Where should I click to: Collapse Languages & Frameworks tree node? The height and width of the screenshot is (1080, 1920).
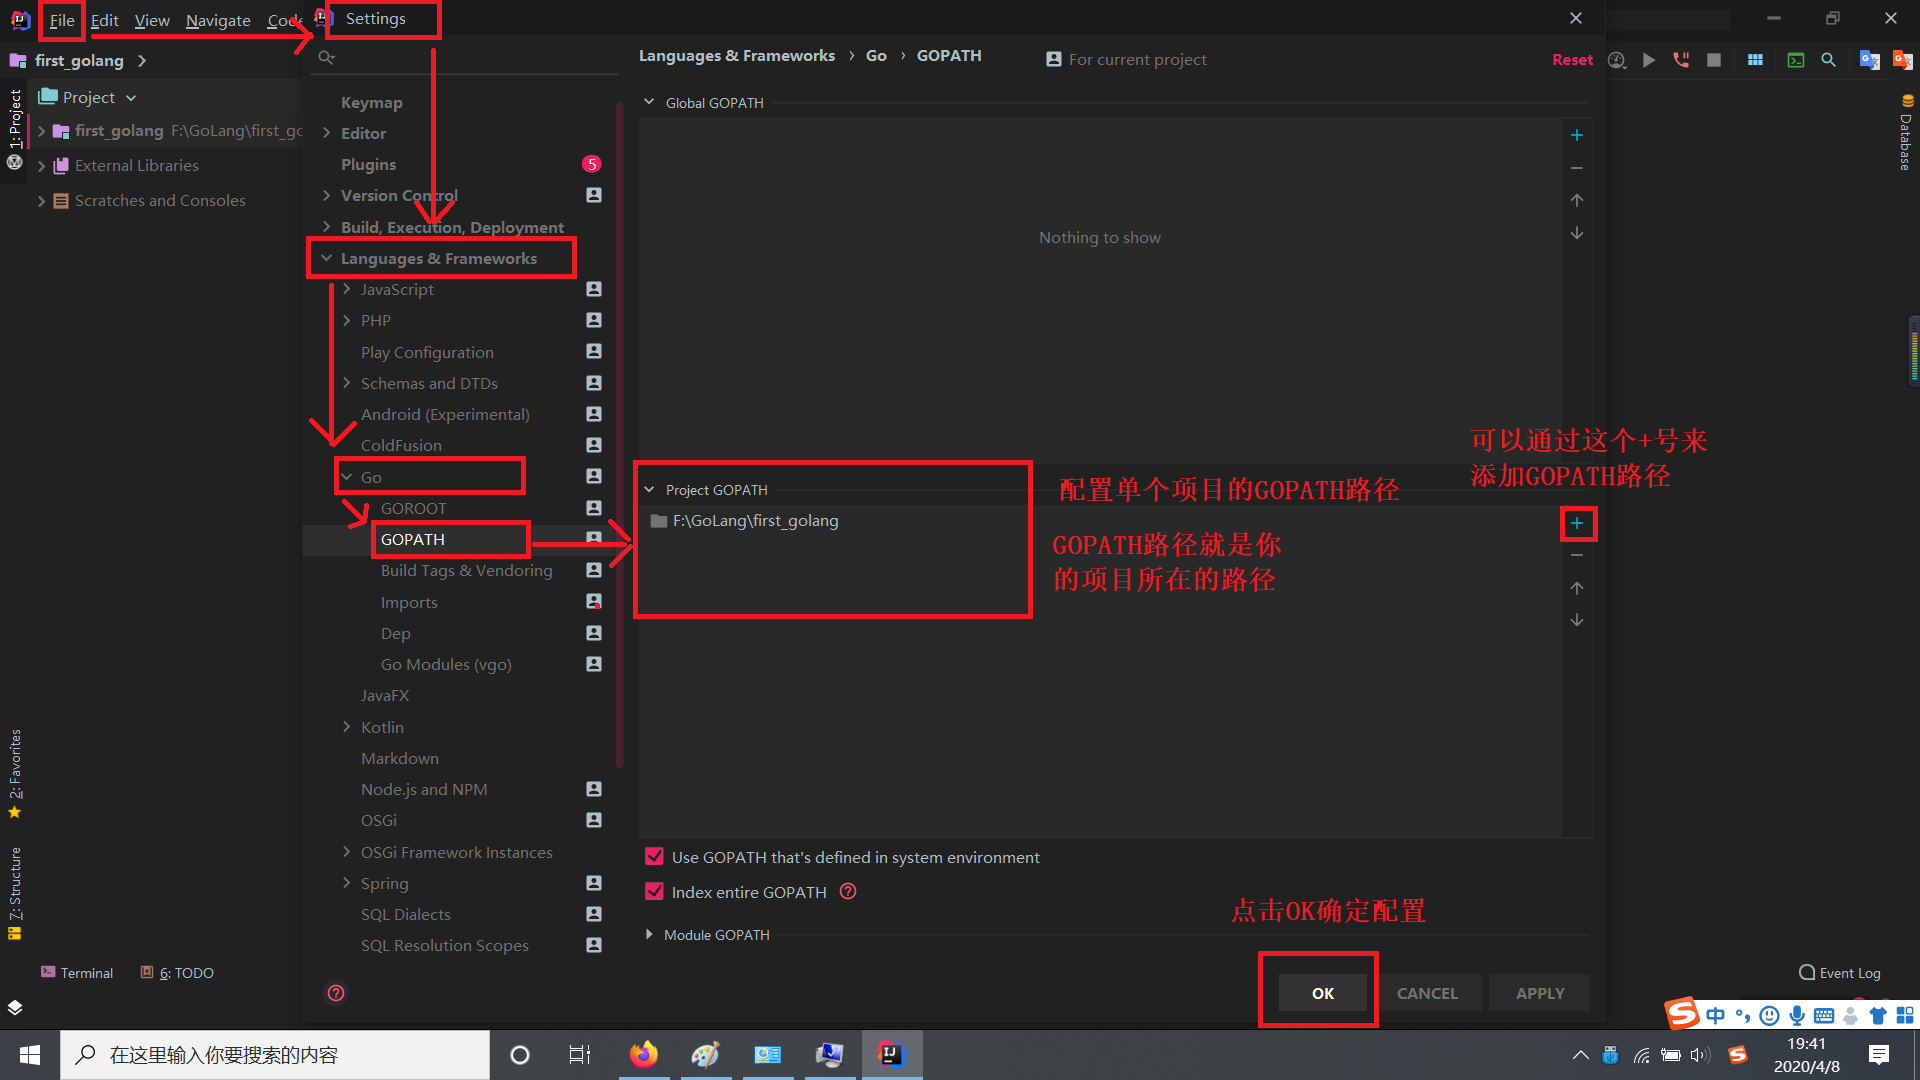tap(326, 258)
